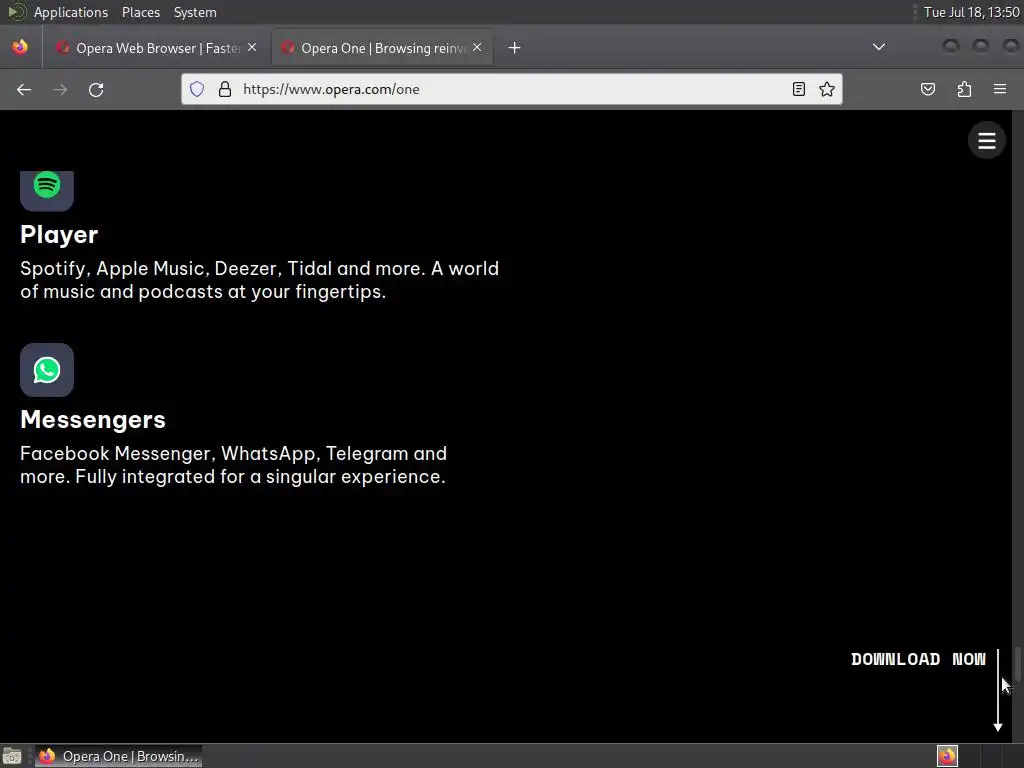Open the Opera page hamburger menu

(x=986, y=140)
